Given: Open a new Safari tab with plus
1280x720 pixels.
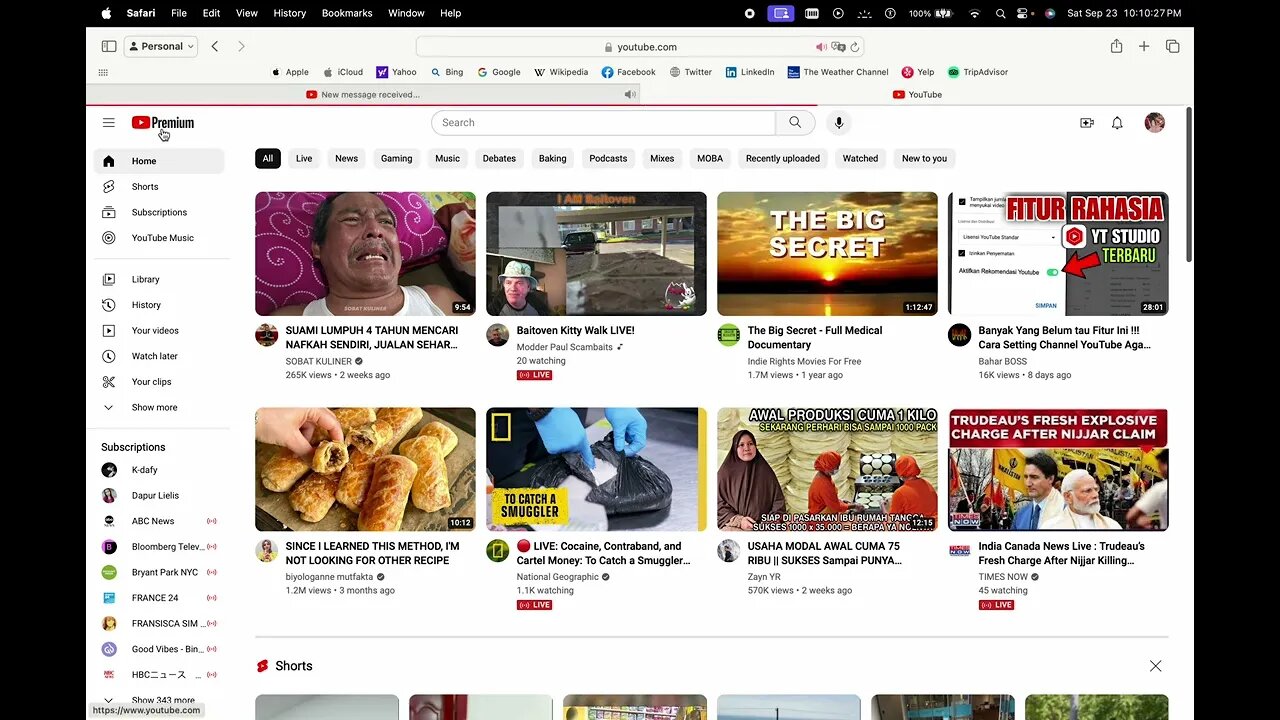Looking at the screenshot, I should tap(1144, 46).
